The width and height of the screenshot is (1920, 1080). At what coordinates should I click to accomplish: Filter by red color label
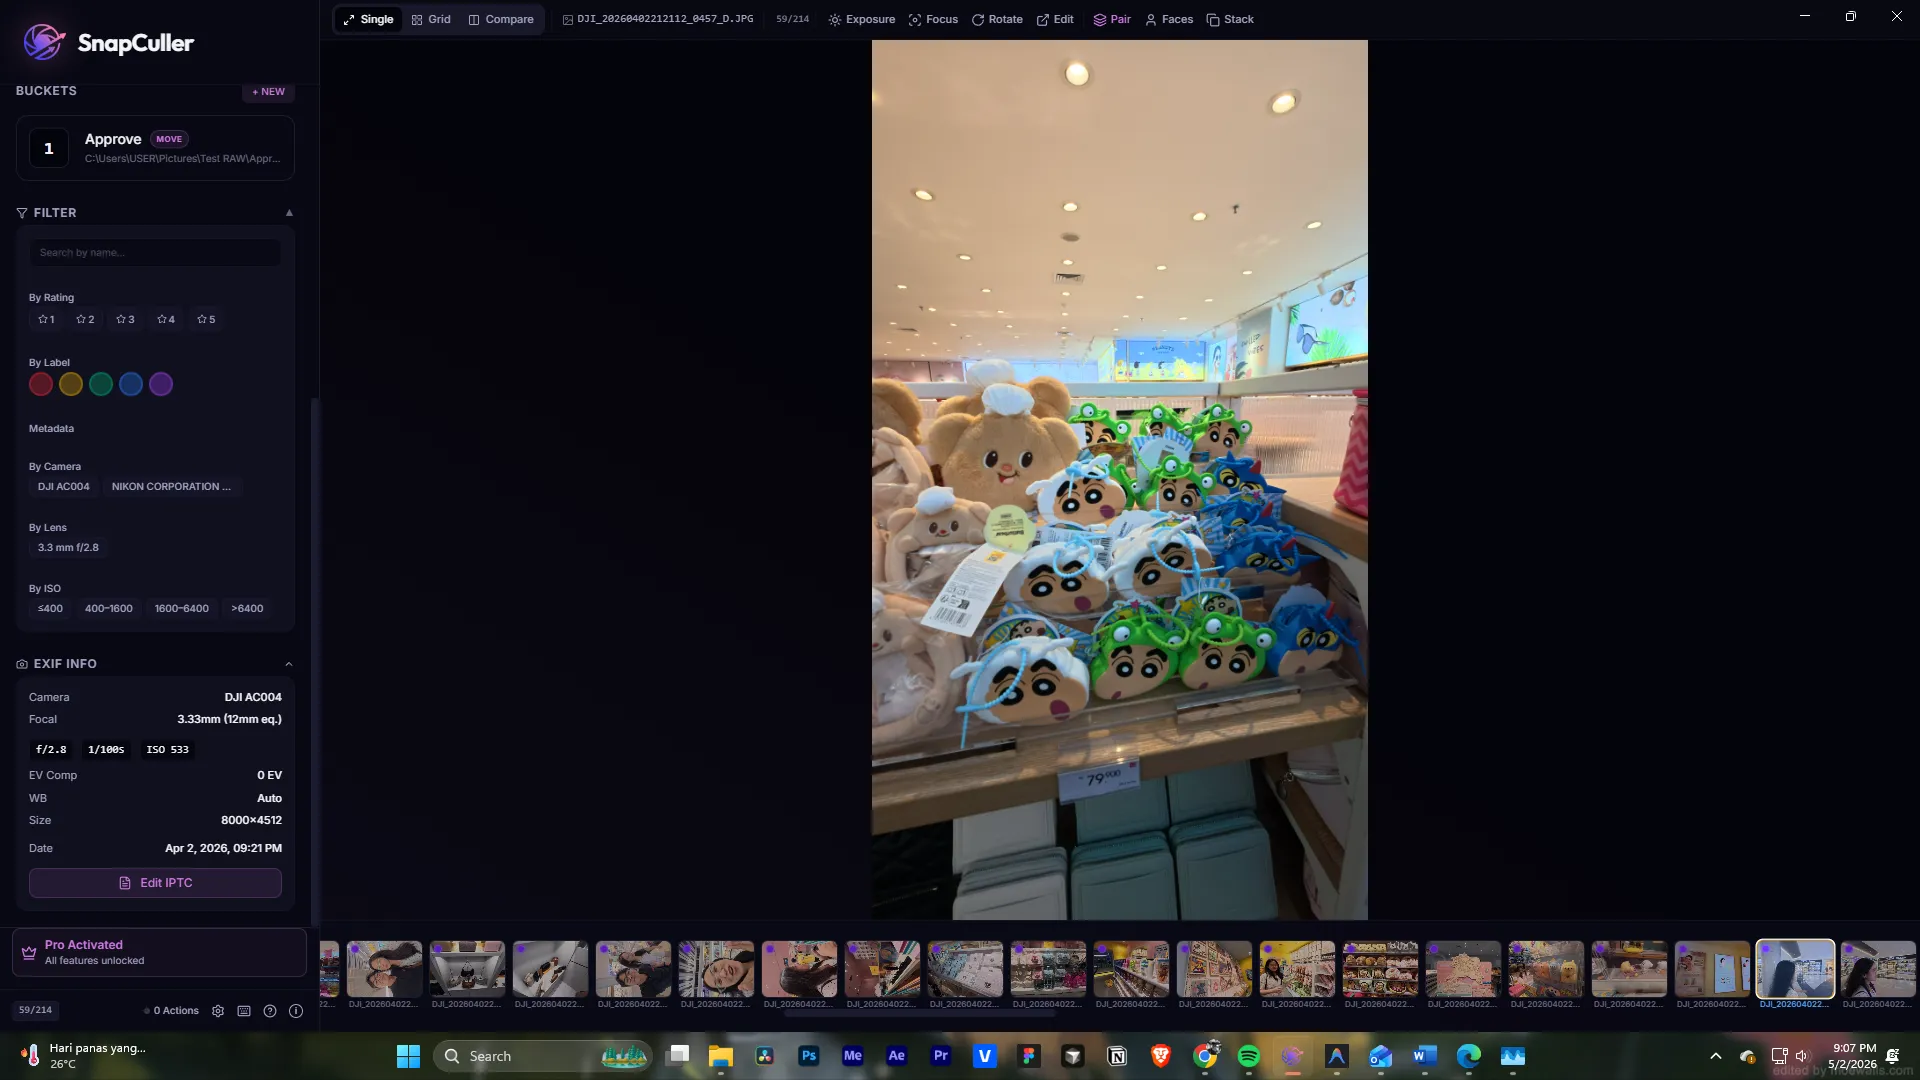coord(41,384)
